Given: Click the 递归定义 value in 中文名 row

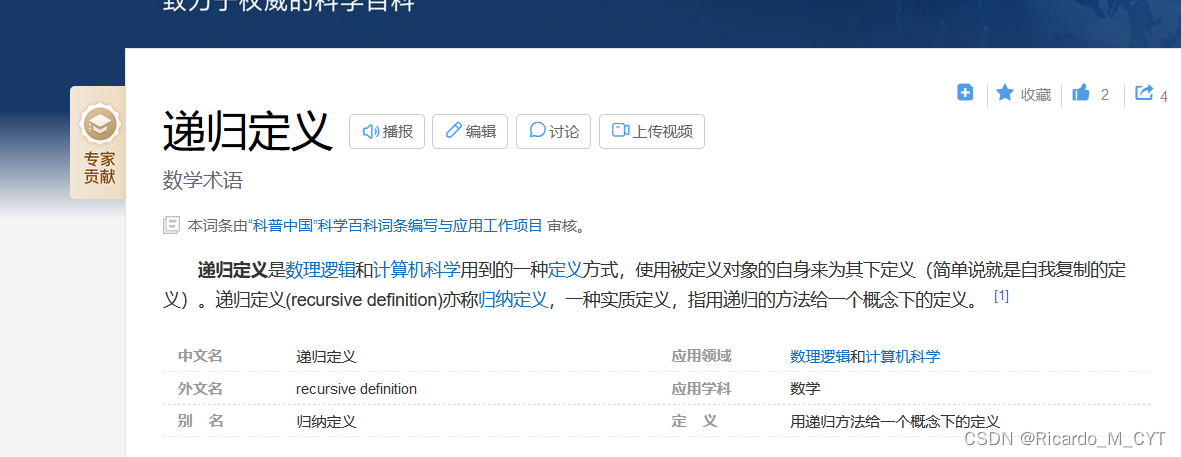Looking at the screenshot, I should (x=326, y=357).
